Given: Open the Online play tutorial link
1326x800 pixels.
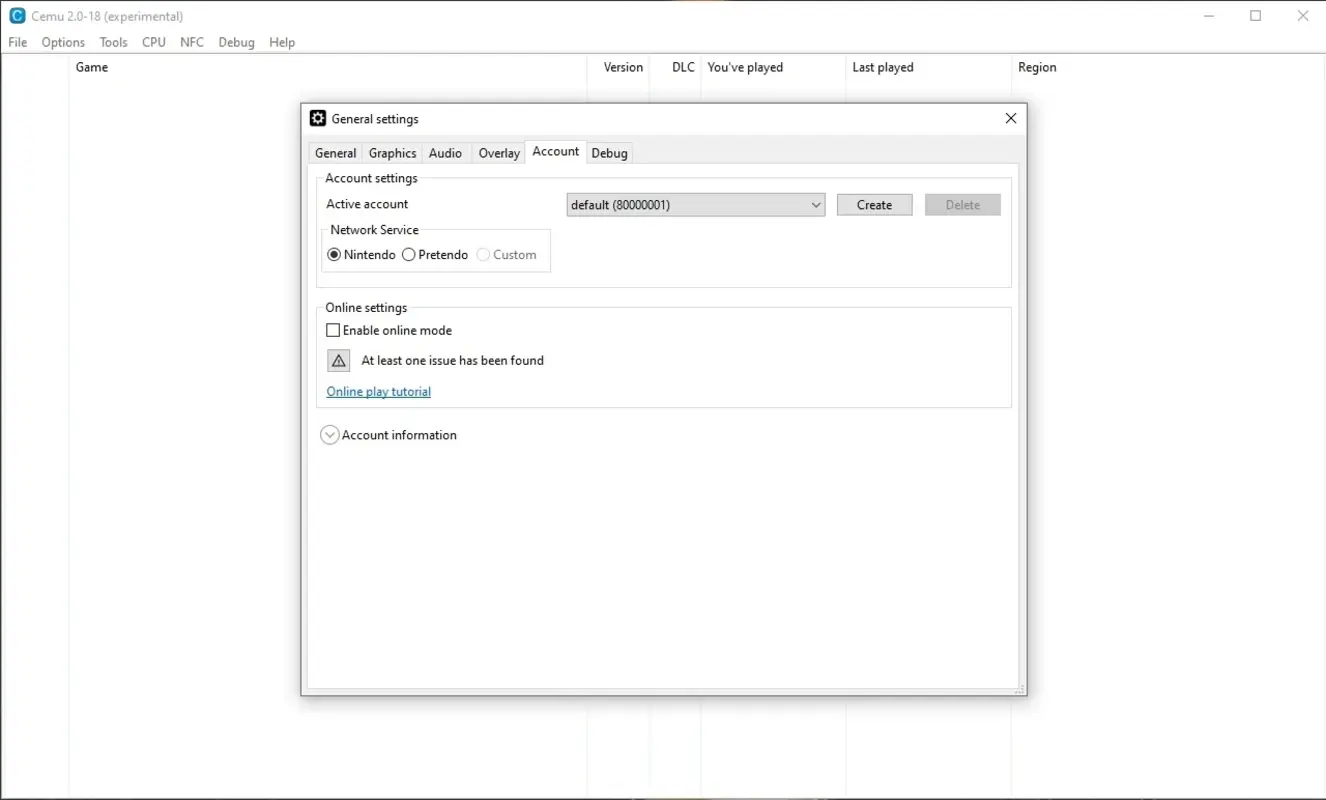Looking at the screenshot, I should pyautogui.click(x=378, y=391).
